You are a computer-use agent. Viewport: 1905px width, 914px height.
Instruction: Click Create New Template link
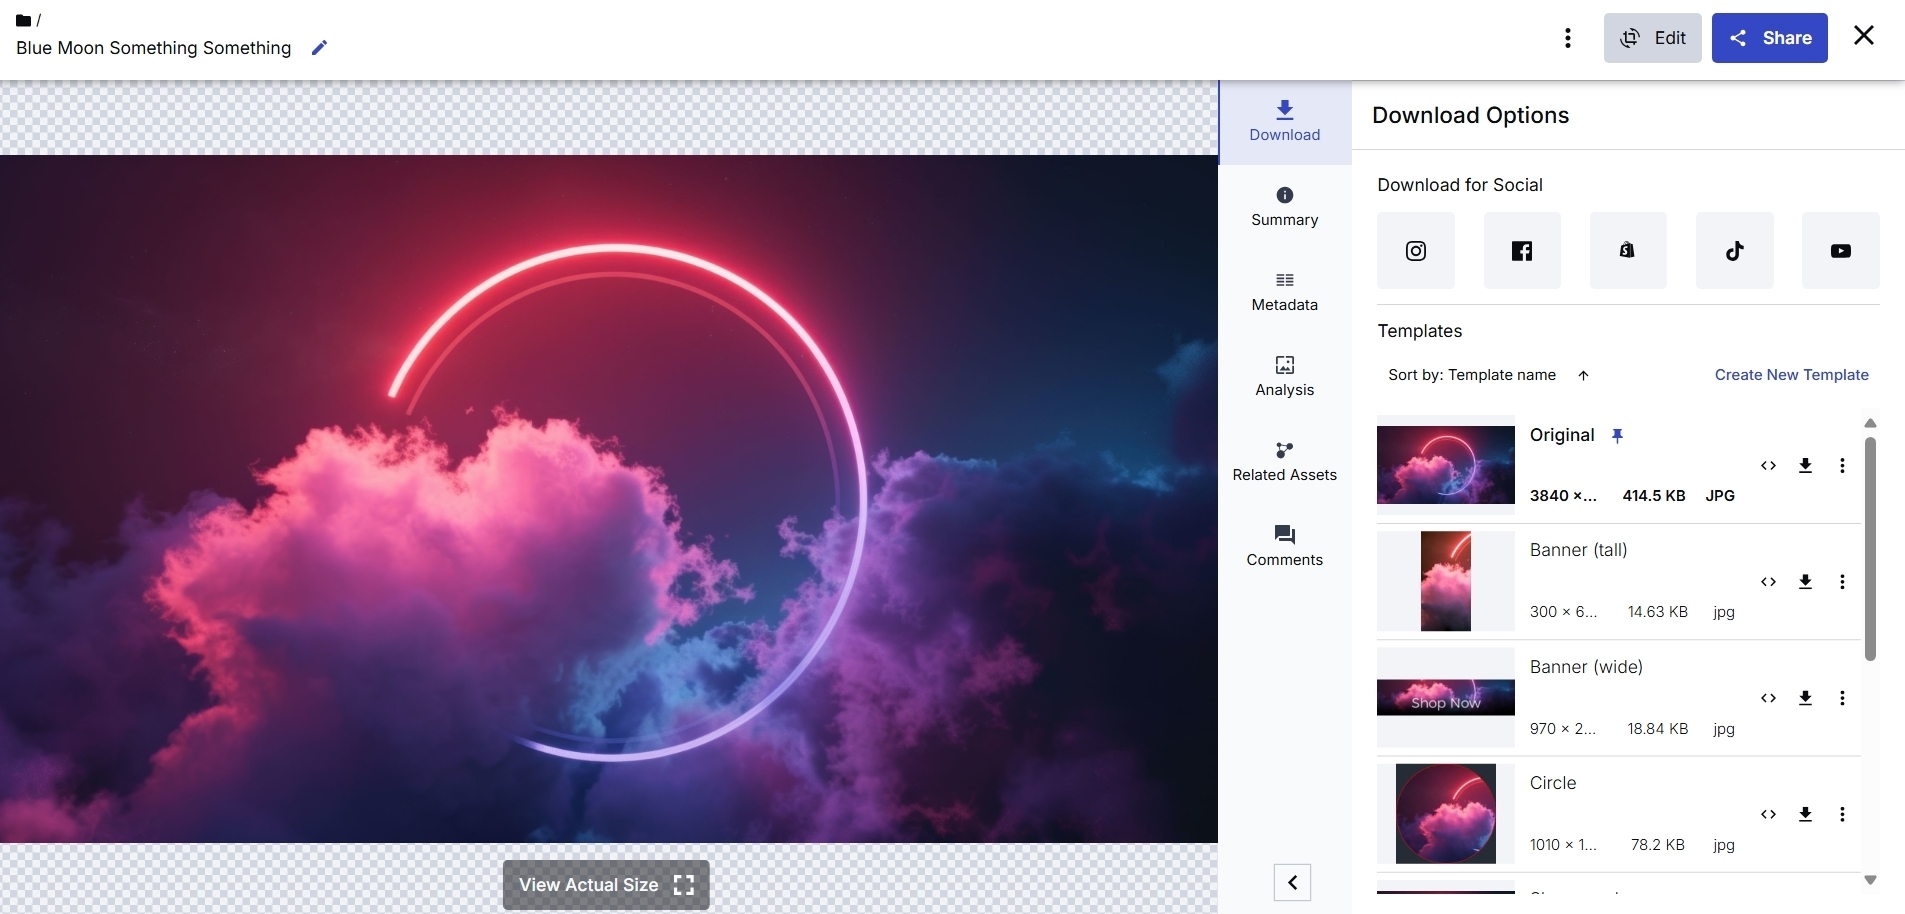point(1791,375)
